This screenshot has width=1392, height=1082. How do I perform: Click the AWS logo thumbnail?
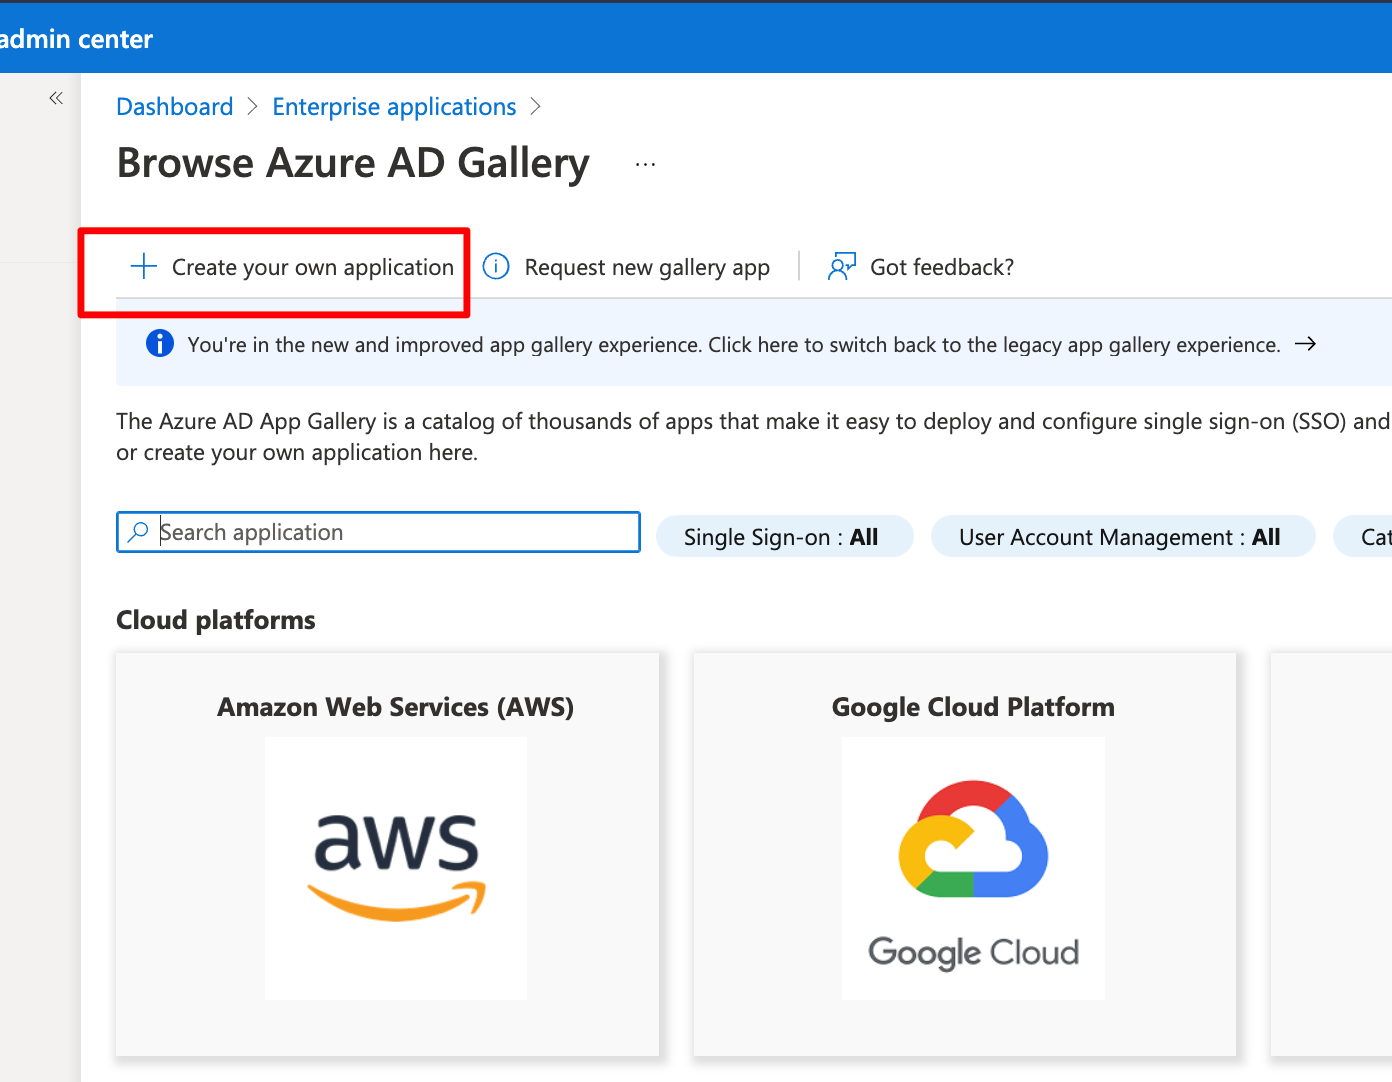coord(396,868)
